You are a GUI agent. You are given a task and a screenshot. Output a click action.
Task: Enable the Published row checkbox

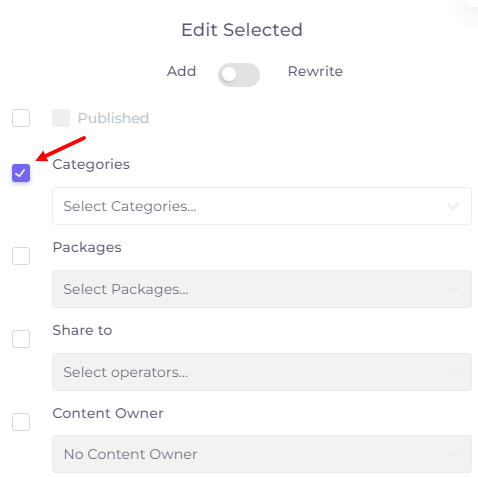pyautogui.click(x=21, y=118)
